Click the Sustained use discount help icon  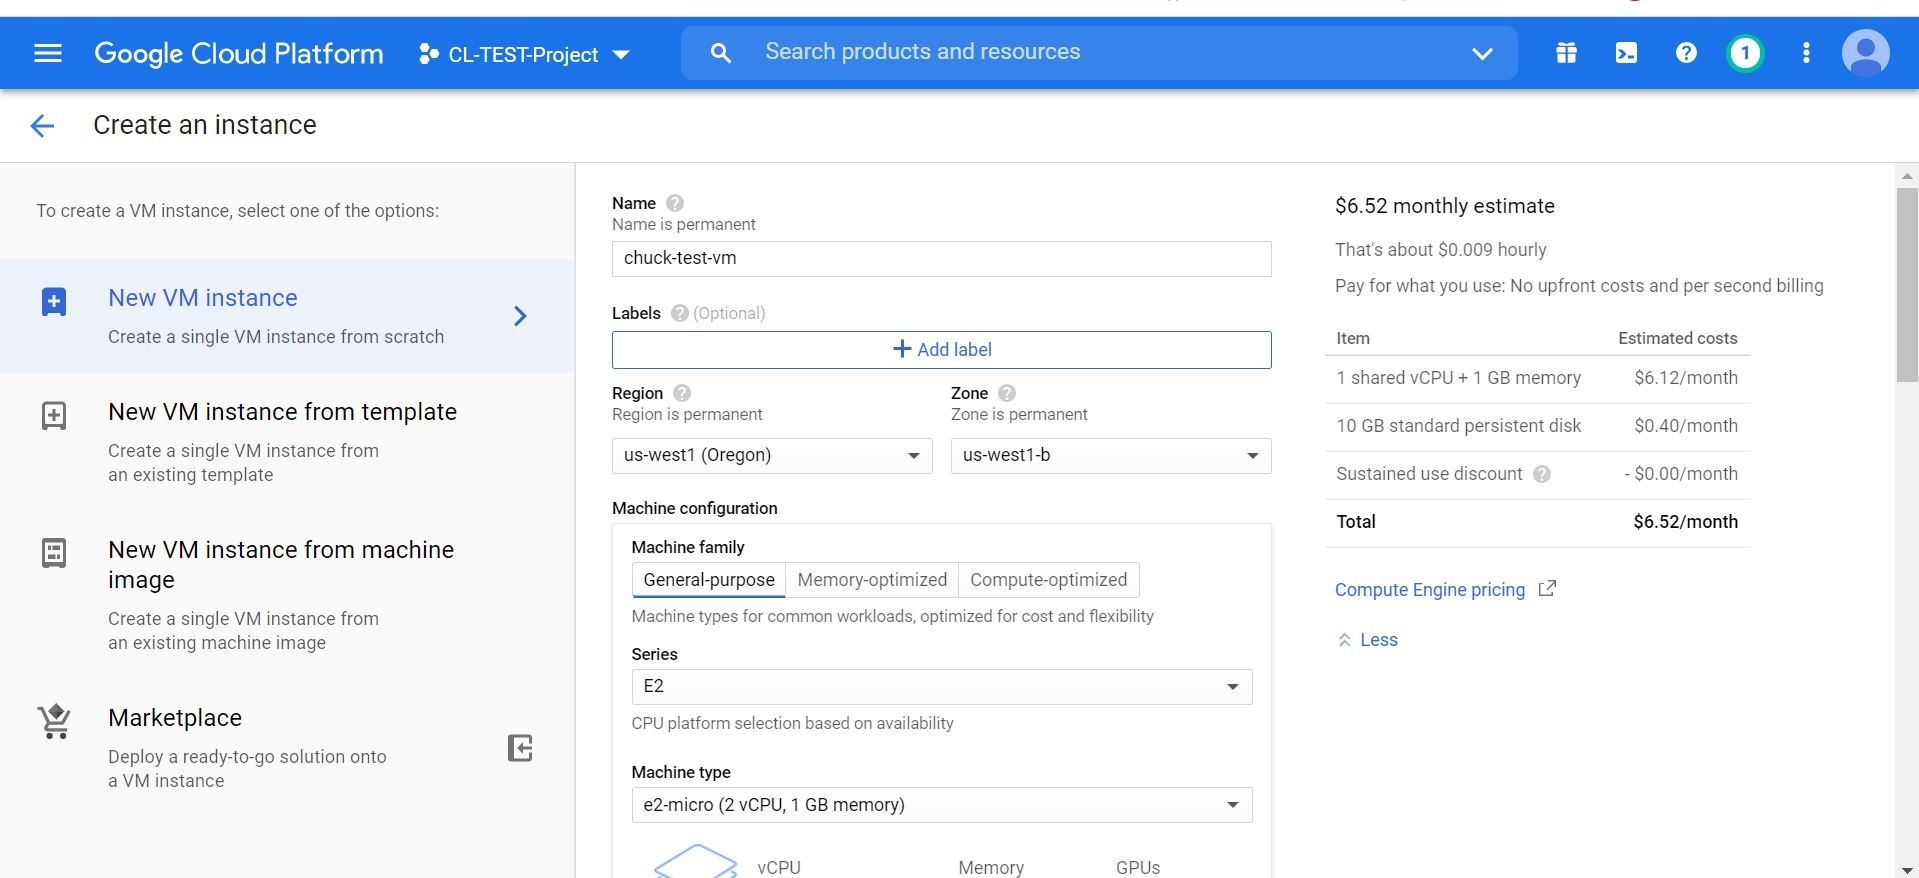pos(1542,474)
